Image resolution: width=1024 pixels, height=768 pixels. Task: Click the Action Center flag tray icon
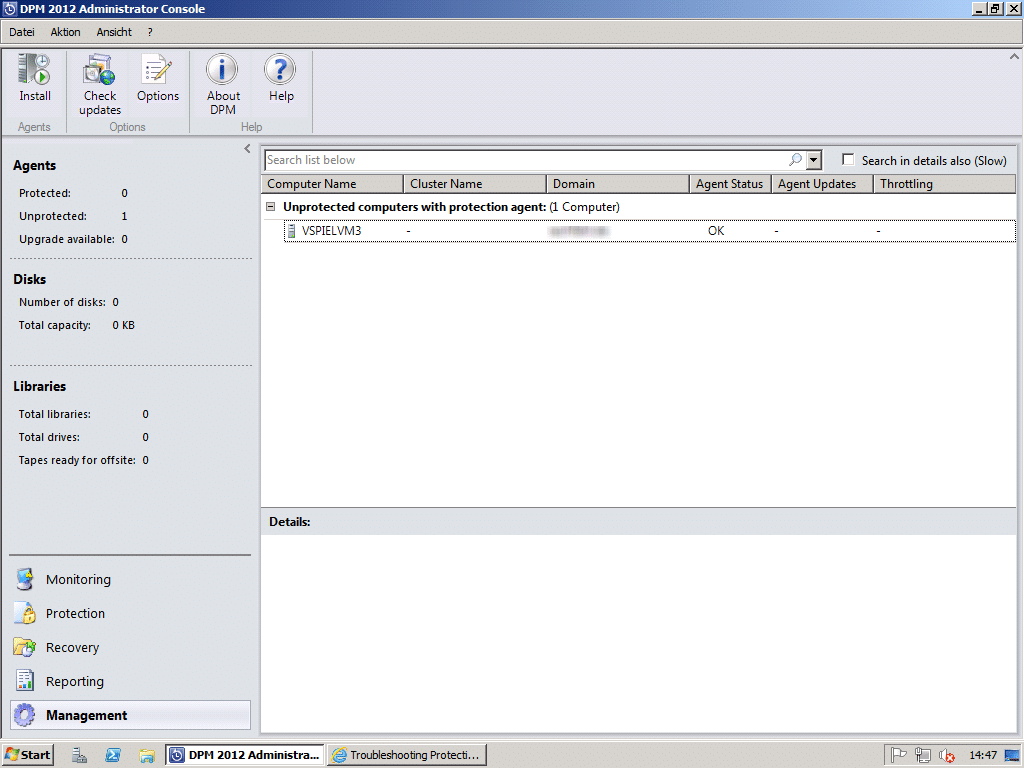[899, 755]
